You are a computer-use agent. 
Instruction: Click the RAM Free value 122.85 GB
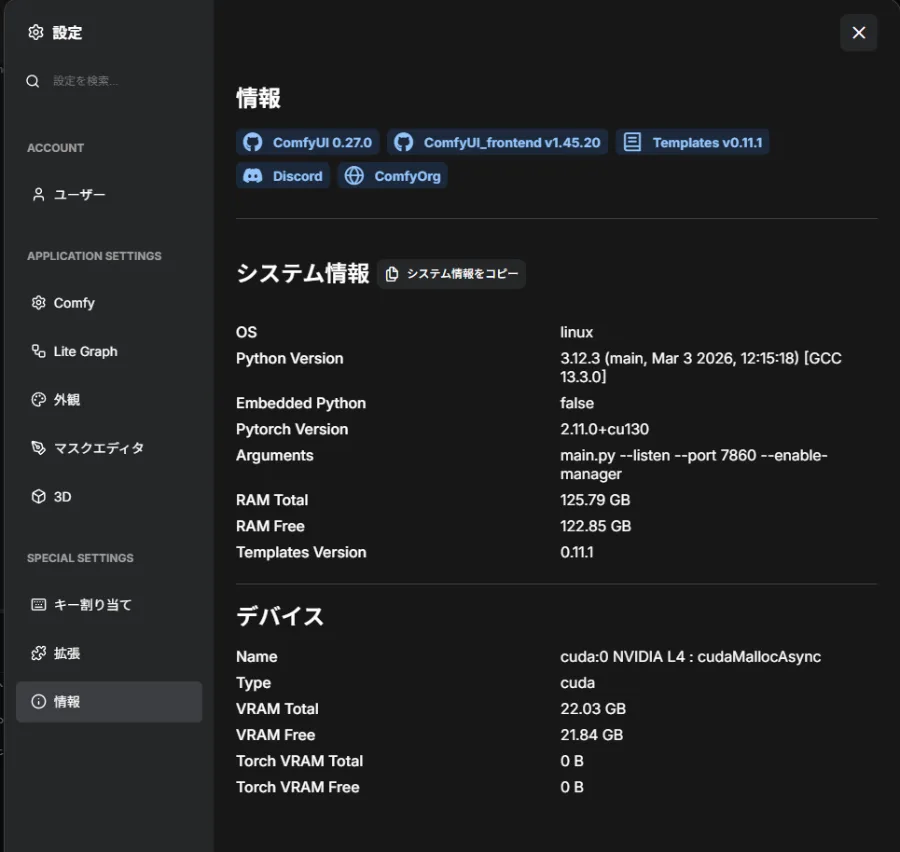(596, 526)
